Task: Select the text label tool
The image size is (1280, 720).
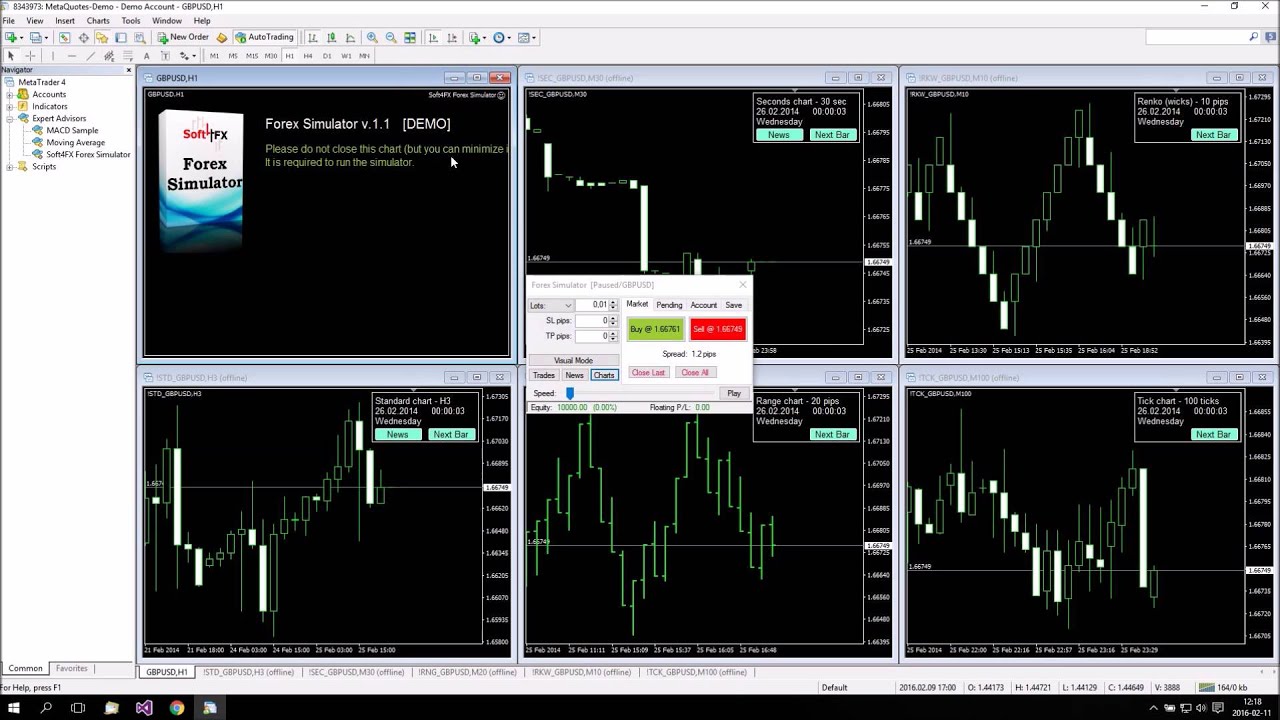Action: pyautogui.click(x=165, y=56)
